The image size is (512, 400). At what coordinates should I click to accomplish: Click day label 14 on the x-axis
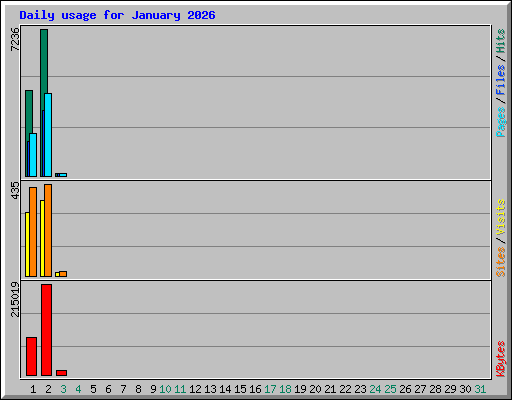[225, 389]
